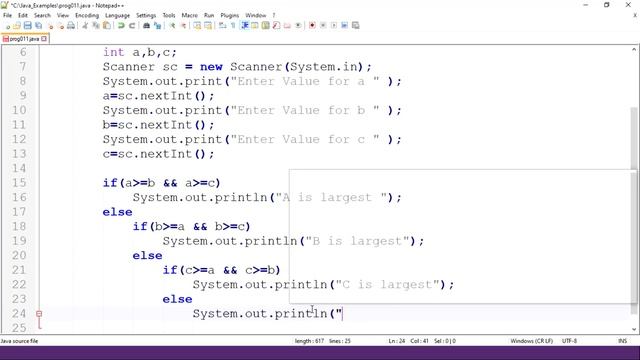Cut selection using the scissors icon
Image resolution: width=640 pixels, height=360 pixels.
tap(85, 26)
